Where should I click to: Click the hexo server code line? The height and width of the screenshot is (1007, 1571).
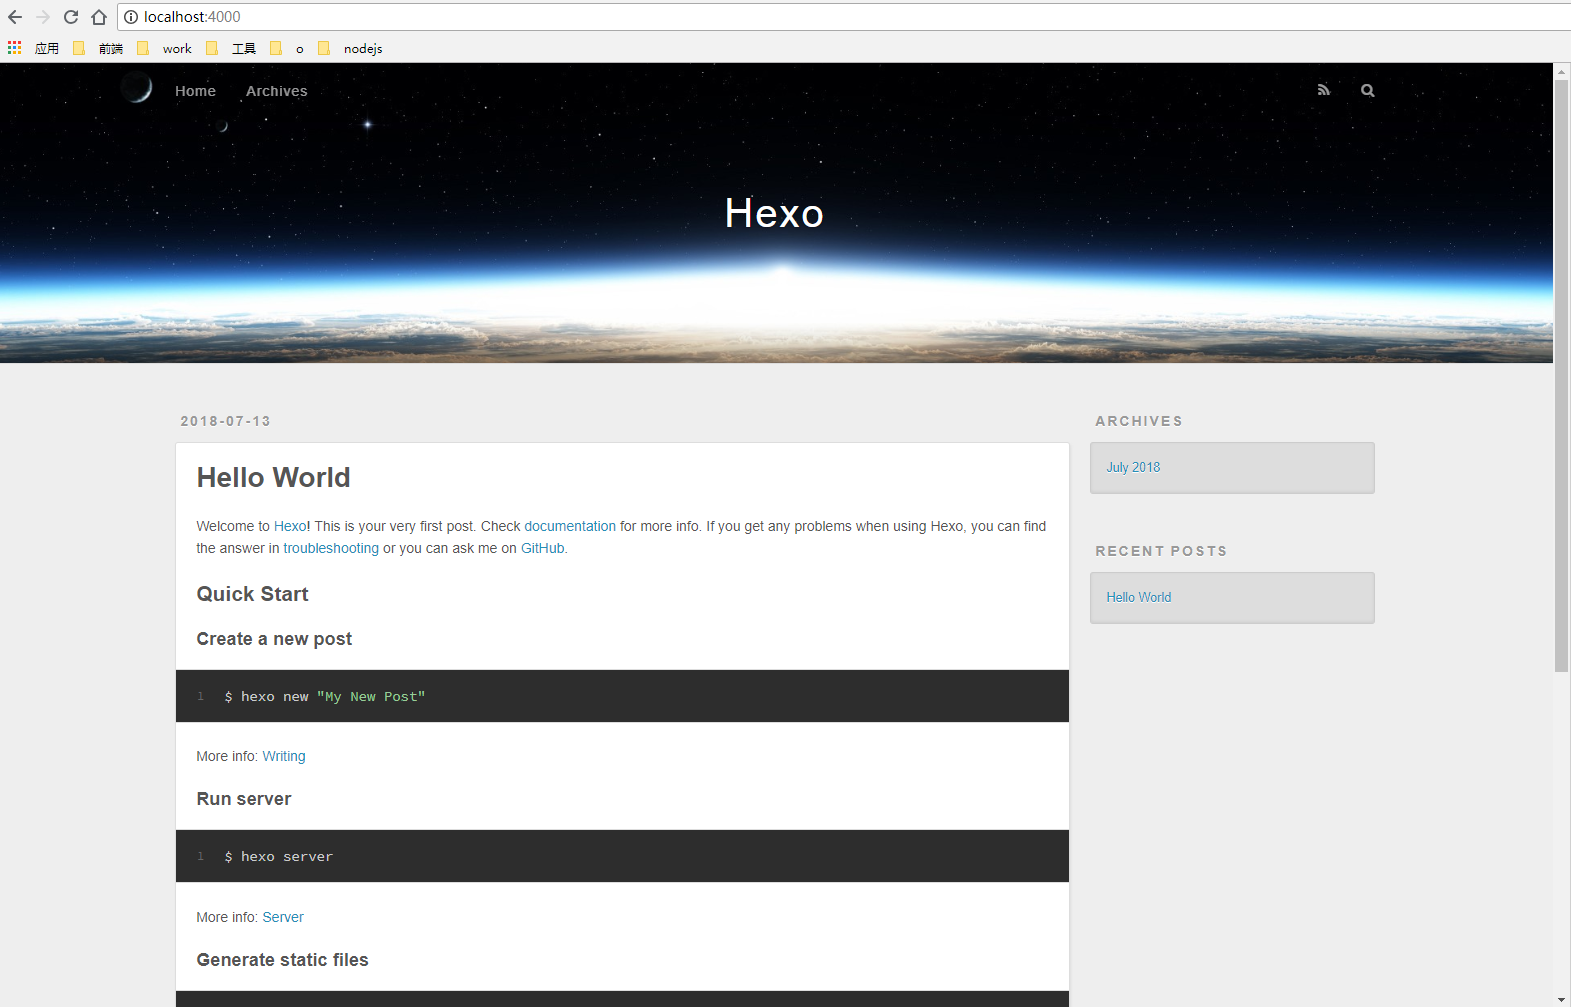pyautogui.click(x=279, y=857)
